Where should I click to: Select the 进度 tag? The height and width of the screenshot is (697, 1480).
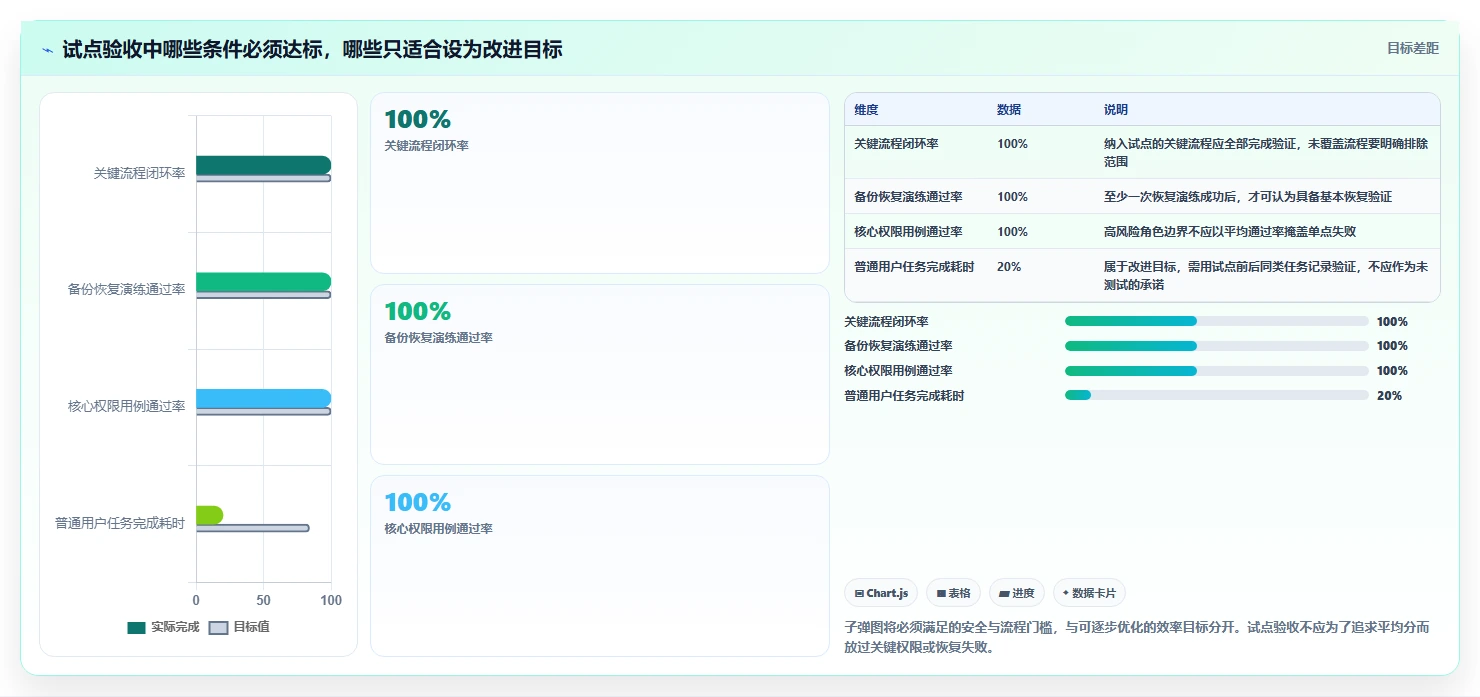click(x=1016, y=593)
